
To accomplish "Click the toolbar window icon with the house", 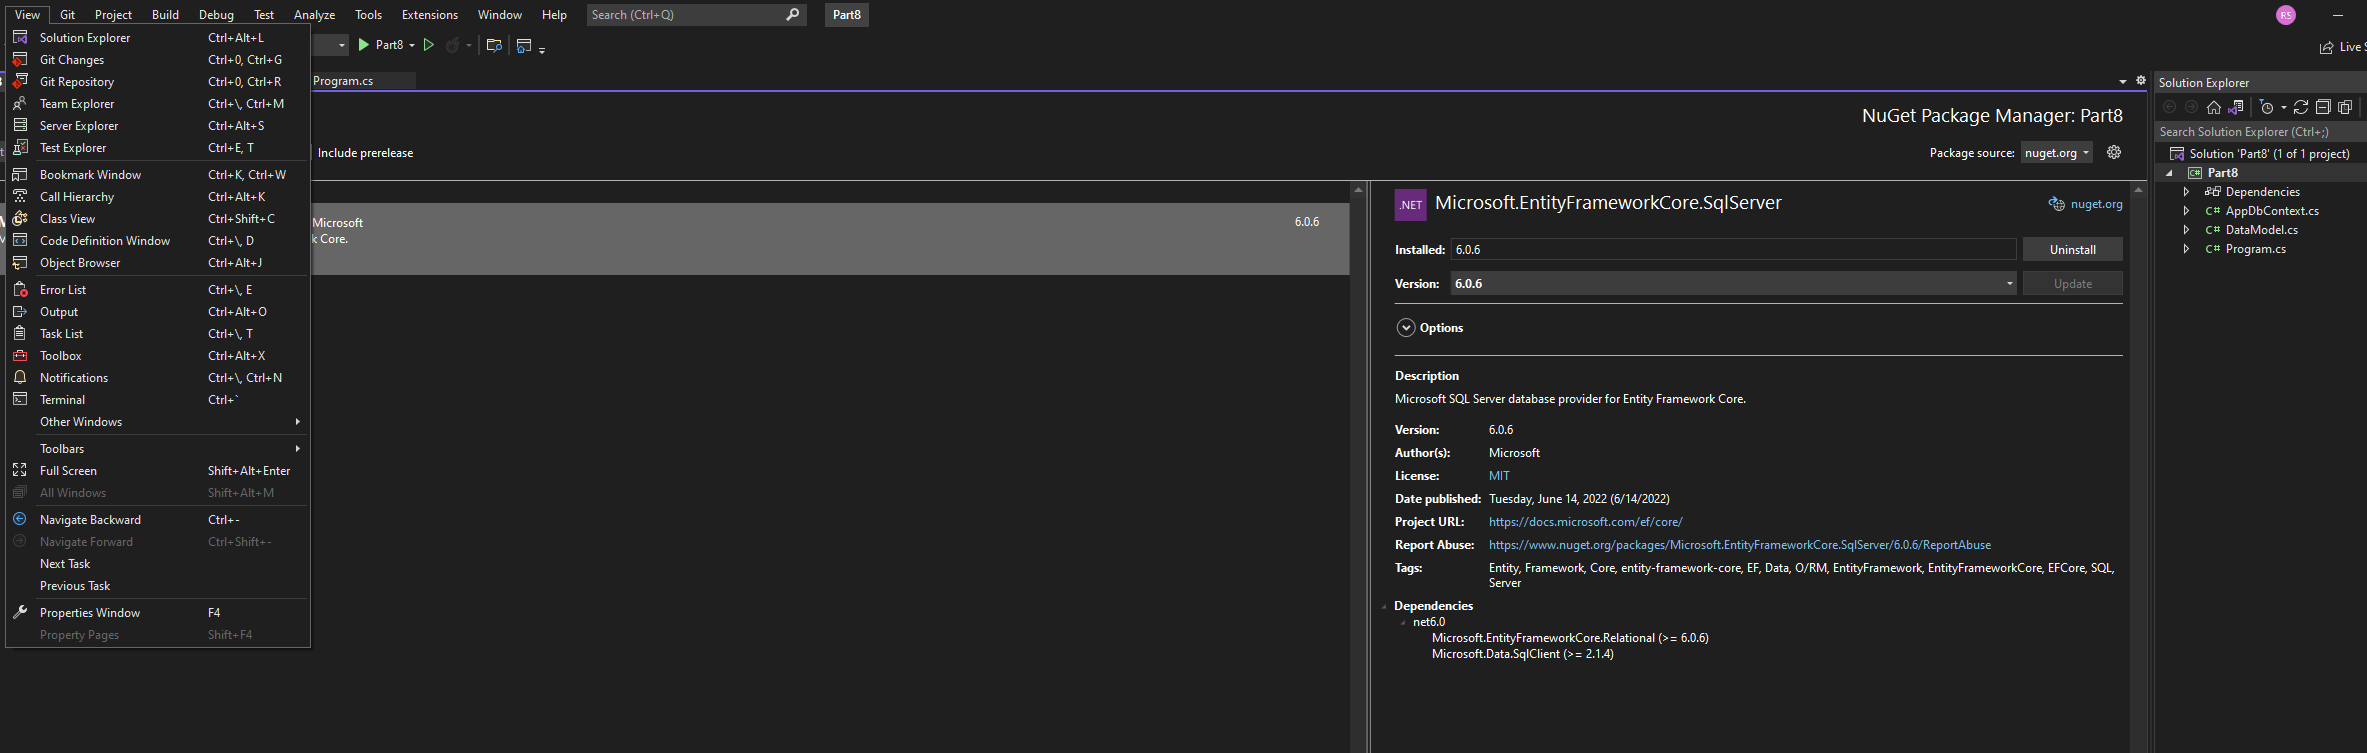I will coord(524,45).
